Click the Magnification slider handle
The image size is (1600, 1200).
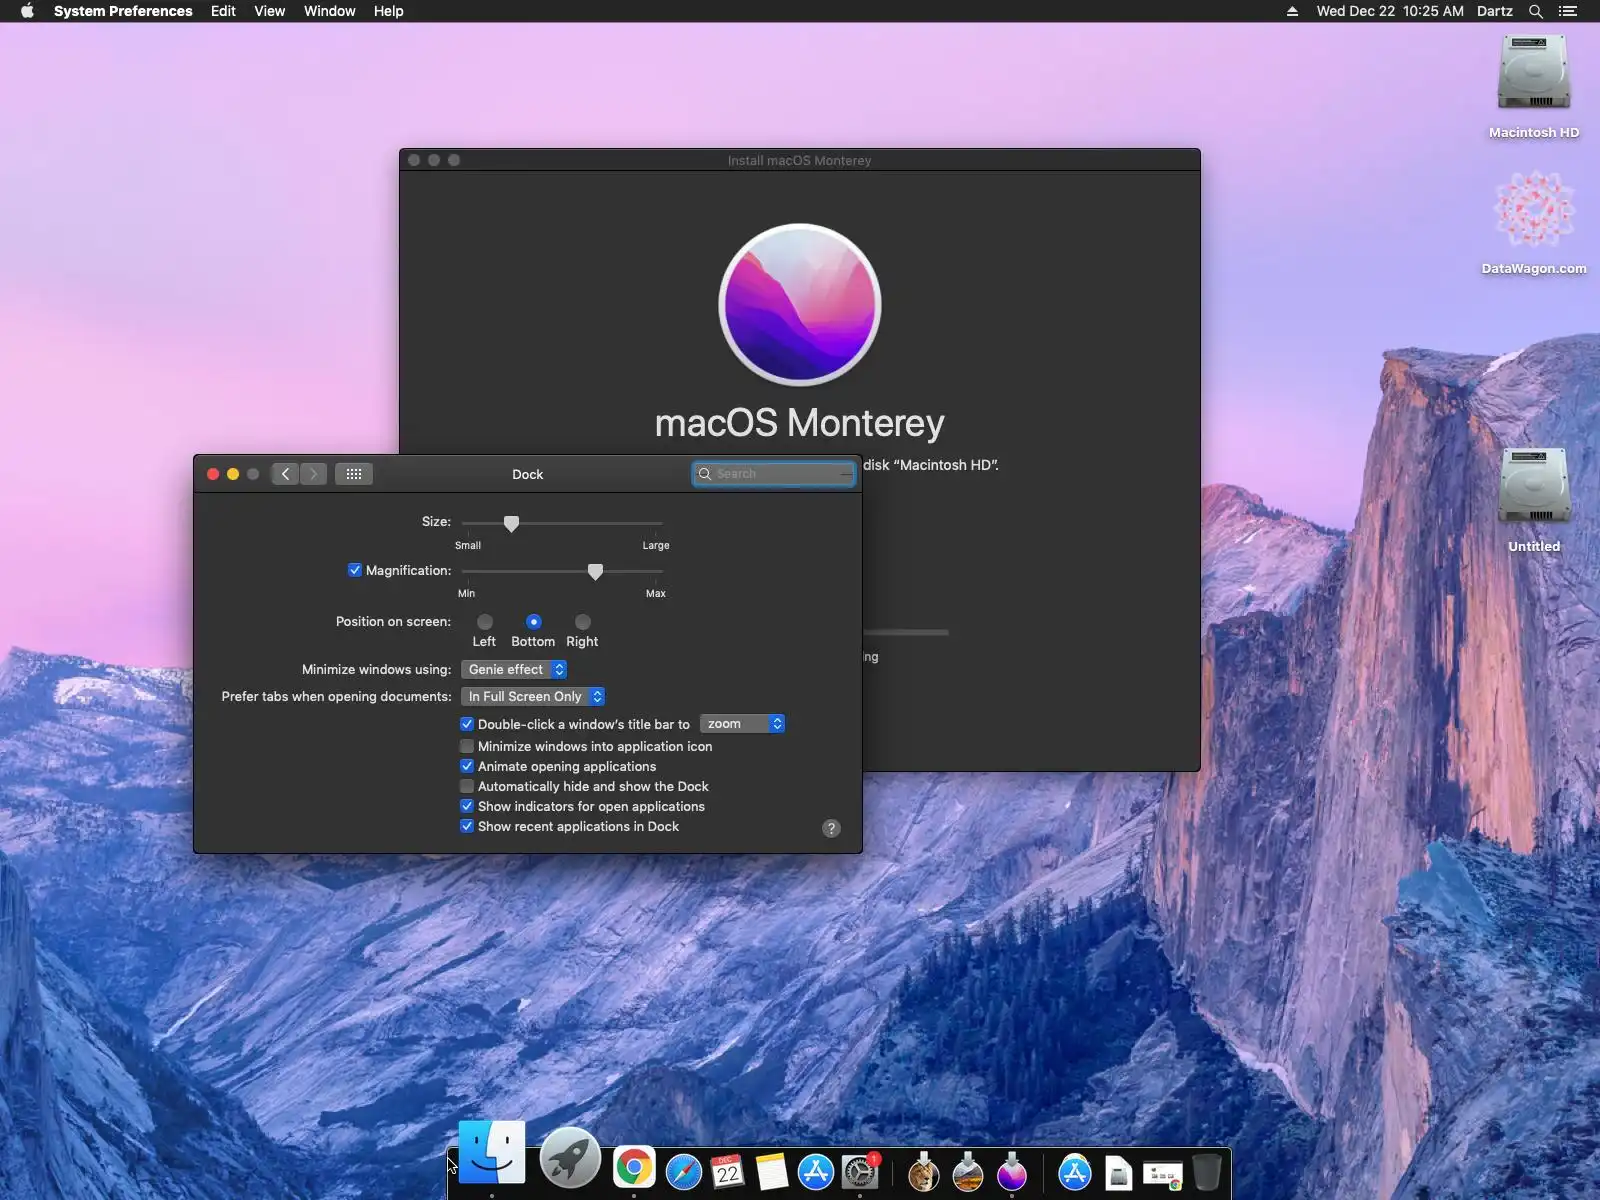point(595,571)
